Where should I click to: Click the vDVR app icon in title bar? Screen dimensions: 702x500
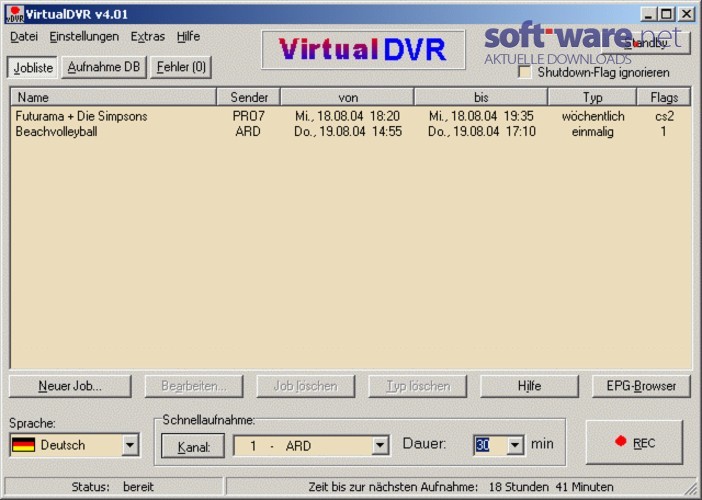pyautogui.click(x=14, y=14)
